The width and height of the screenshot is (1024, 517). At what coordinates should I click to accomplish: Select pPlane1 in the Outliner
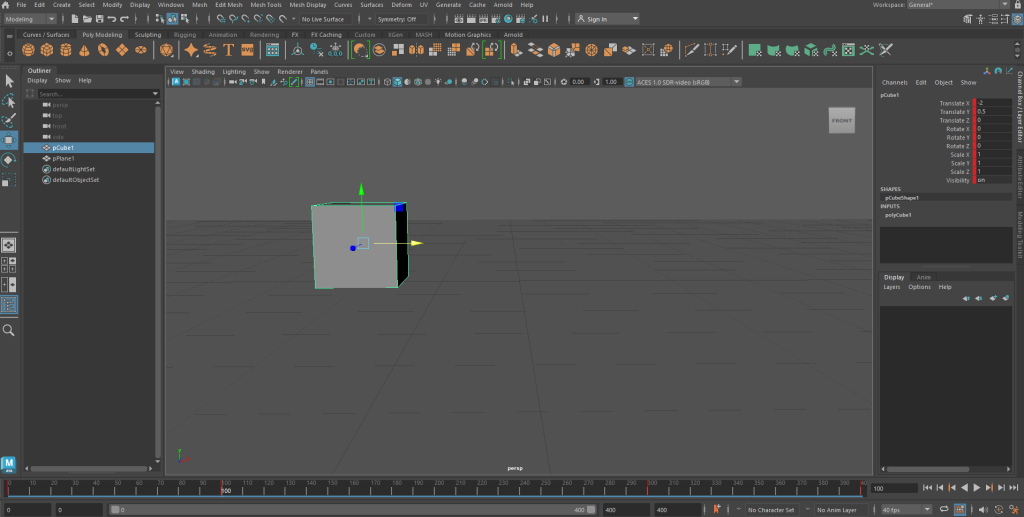(x=64, y=158)
